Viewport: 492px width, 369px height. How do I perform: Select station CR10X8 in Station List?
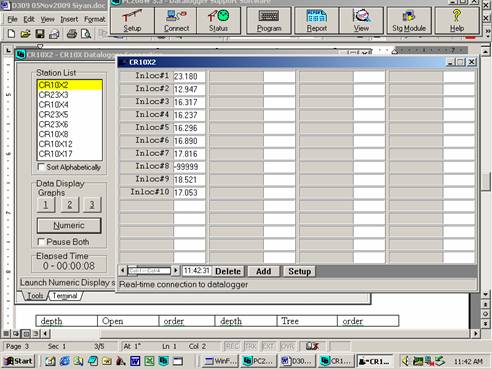[69, 134]
